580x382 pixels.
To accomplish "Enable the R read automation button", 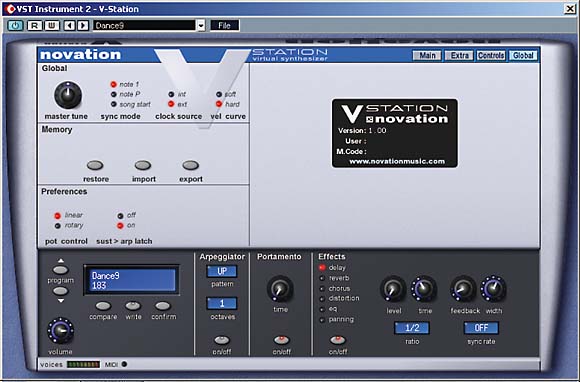I will (34, 26).
